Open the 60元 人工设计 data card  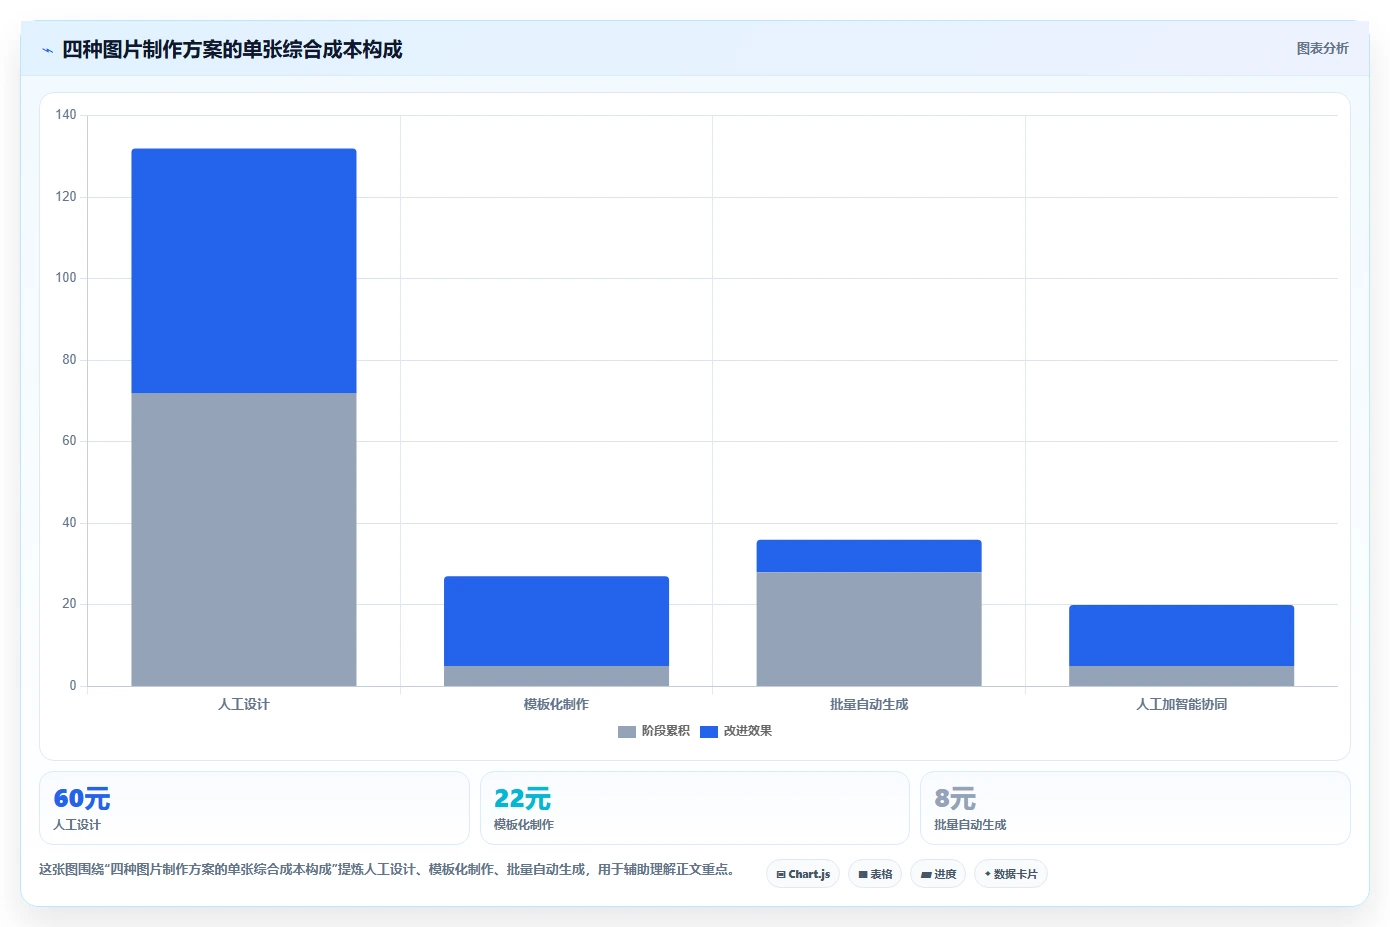click(254, 808)
